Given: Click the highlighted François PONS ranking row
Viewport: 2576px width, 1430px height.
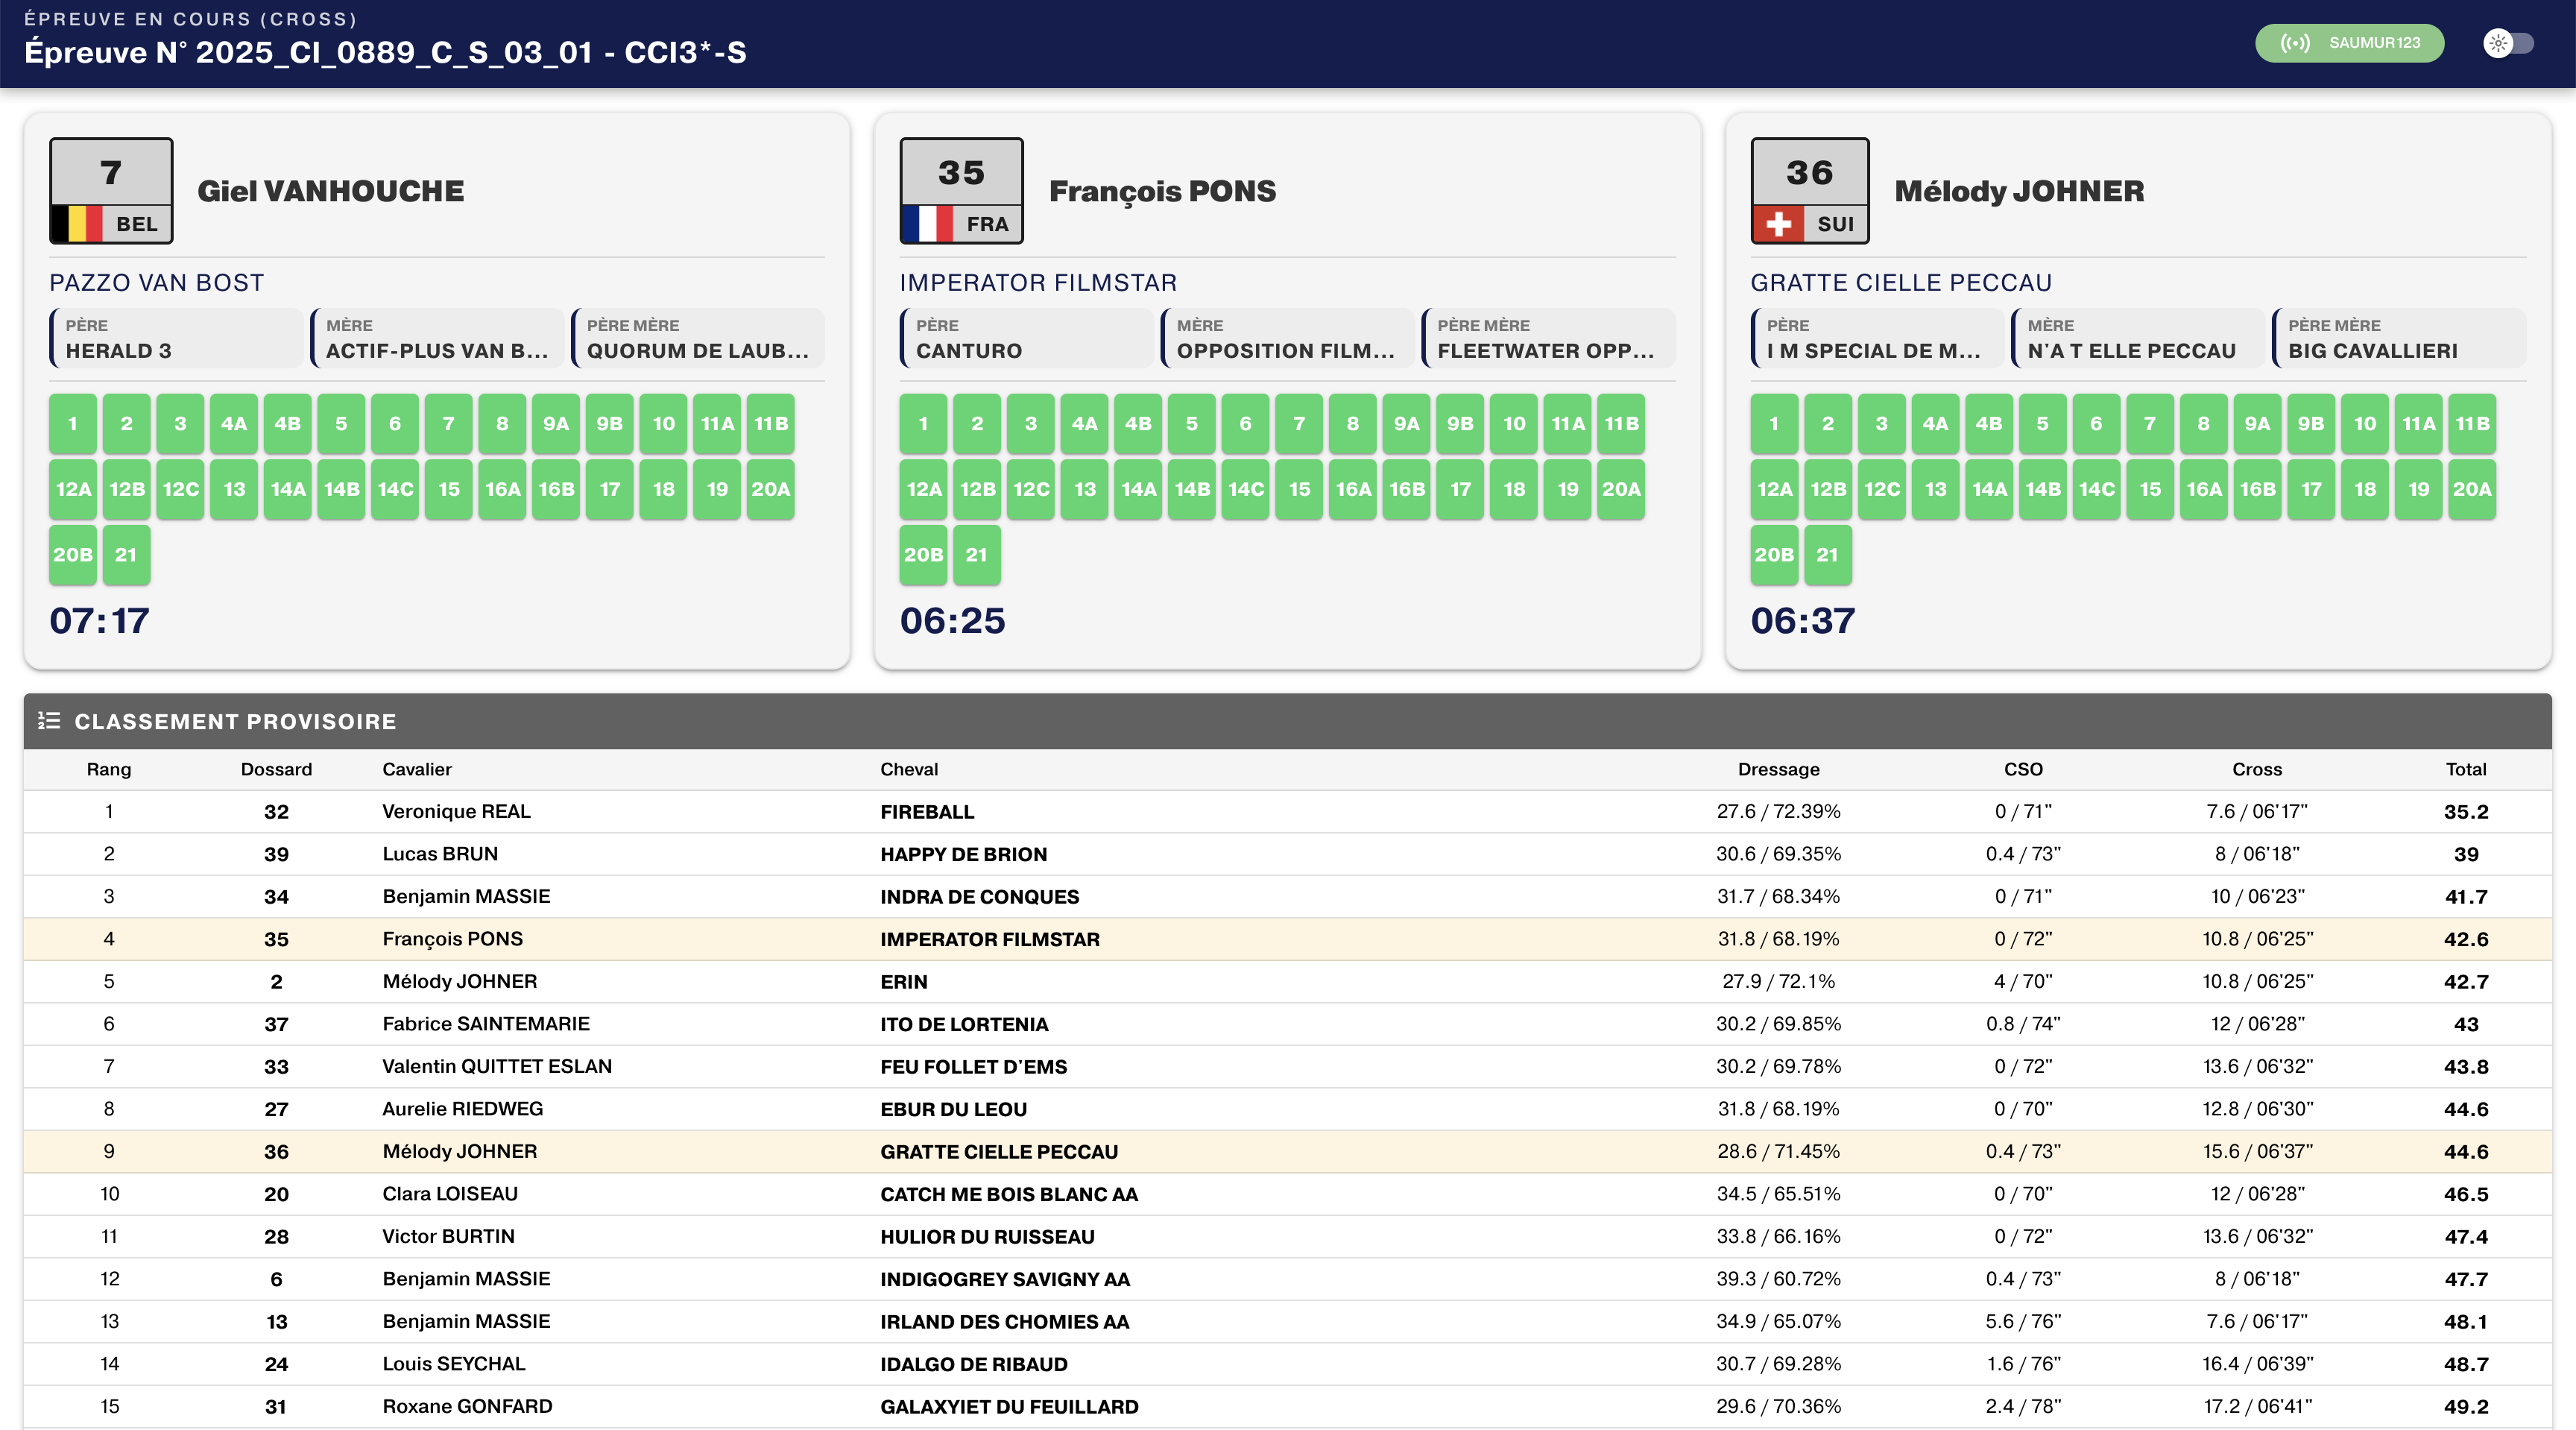Looking at the screenshot, I should click(x=452, y=939).
